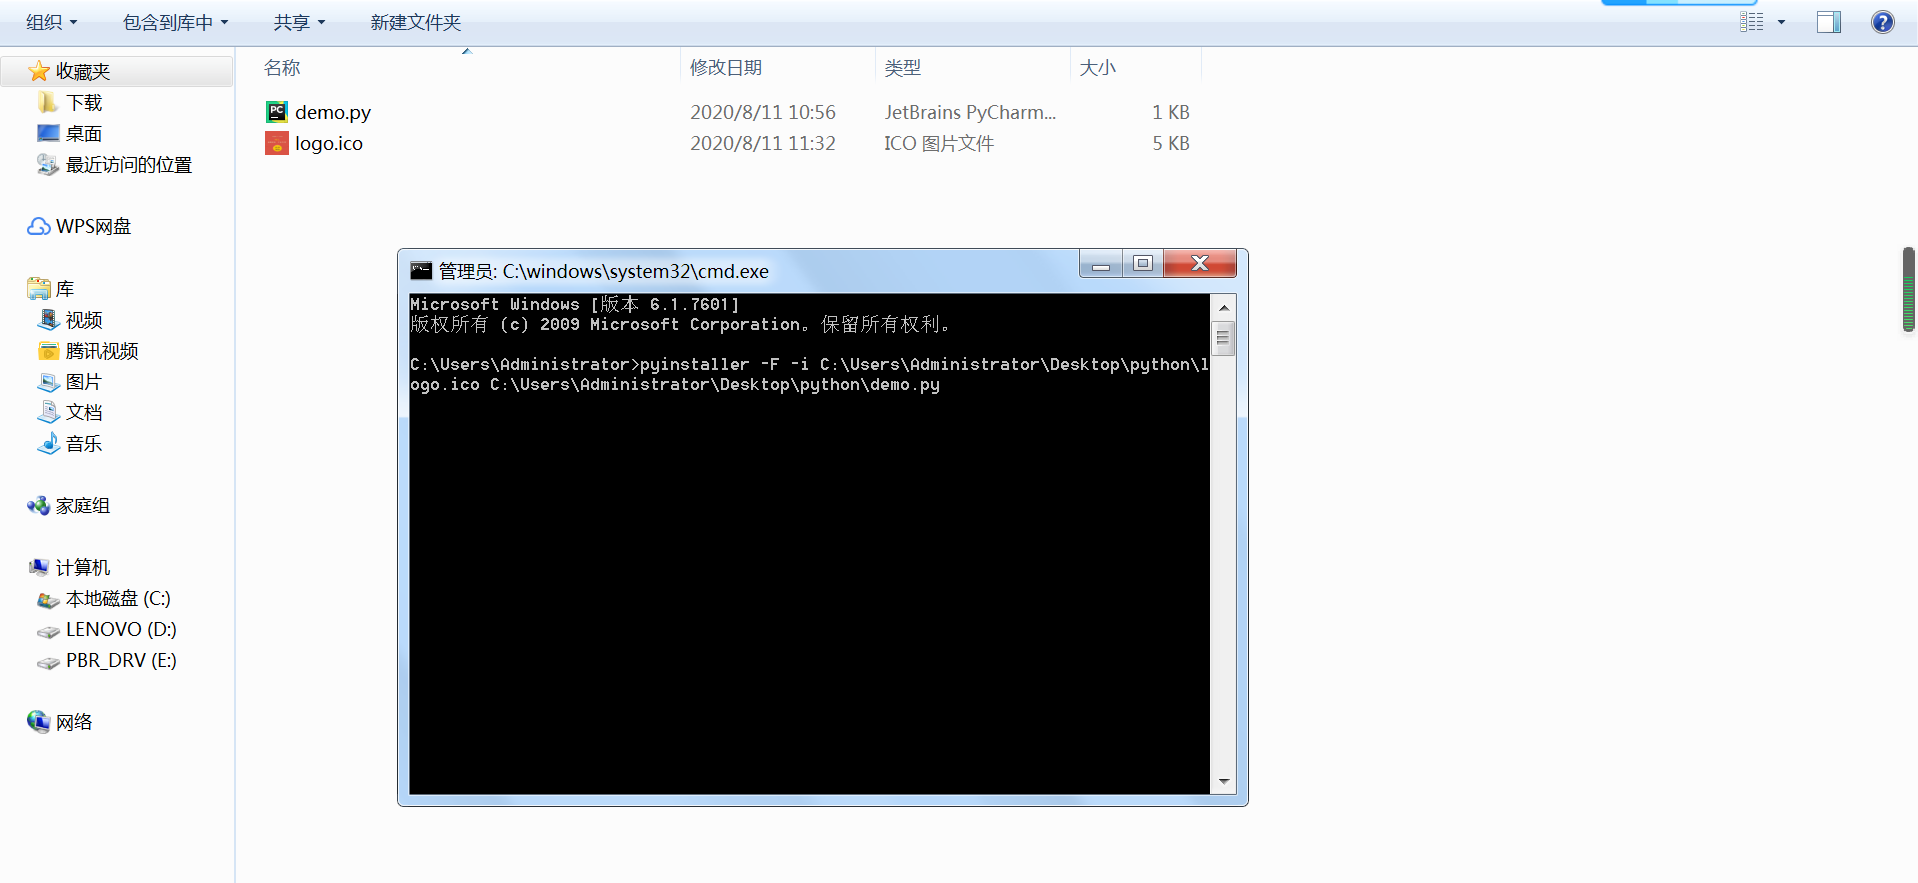Click the 网络 network icon
Viewport: 1918px width, 883px height.
(39, 722)
